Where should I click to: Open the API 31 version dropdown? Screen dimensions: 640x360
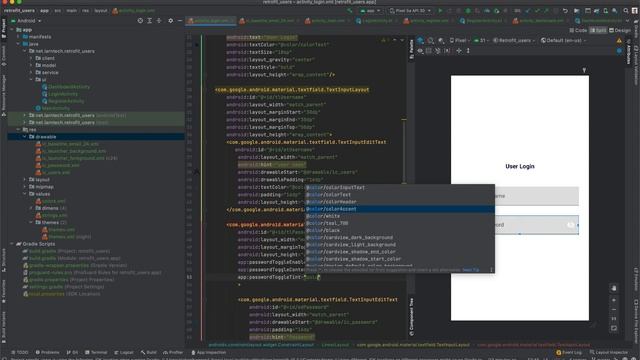coord(482,40)
